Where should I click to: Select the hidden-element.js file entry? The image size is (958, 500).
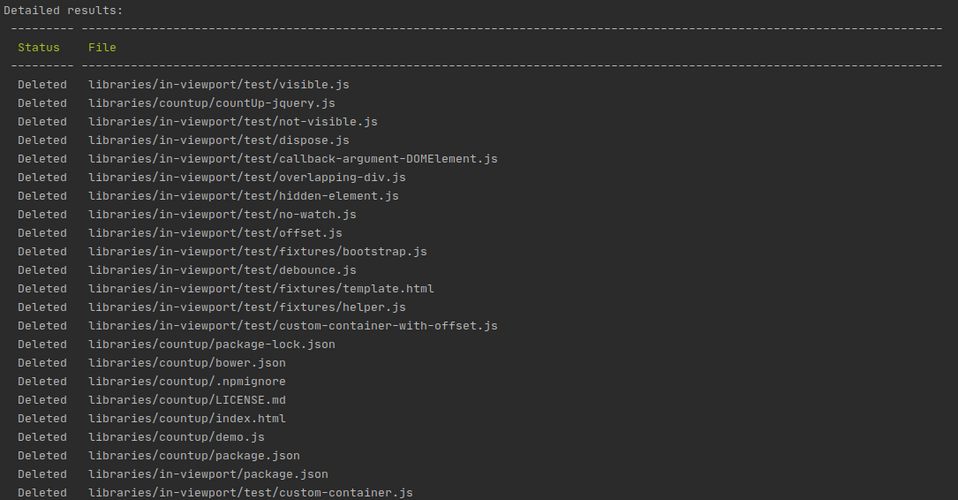pyautogui.click(x=243, y=196)
